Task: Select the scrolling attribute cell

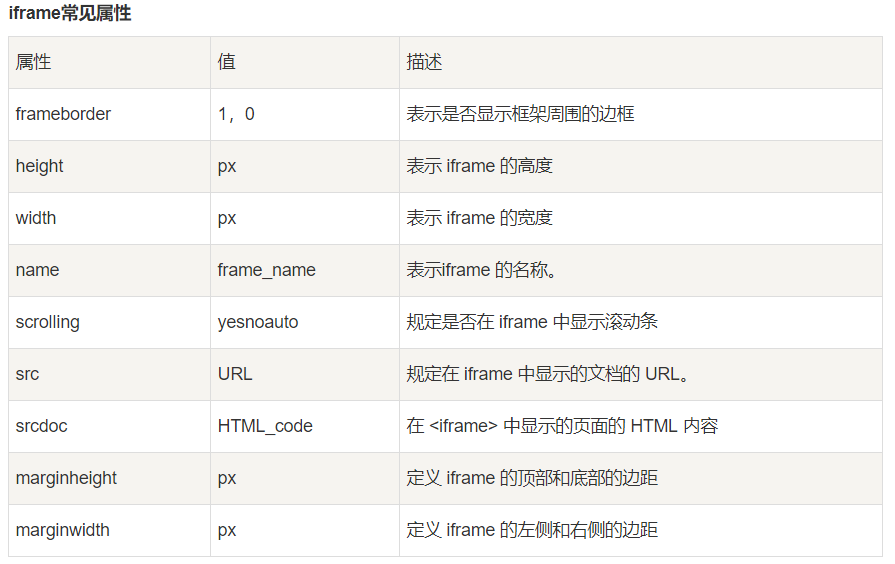Action: pos(47,322)
